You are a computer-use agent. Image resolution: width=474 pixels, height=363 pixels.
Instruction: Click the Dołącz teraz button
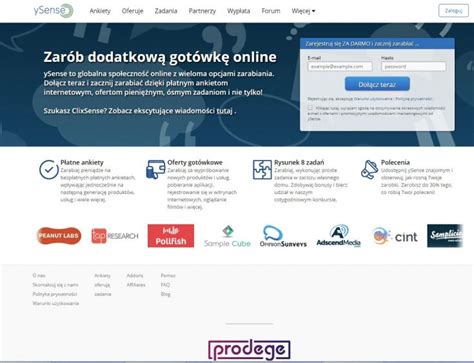(x=377, y=84)
